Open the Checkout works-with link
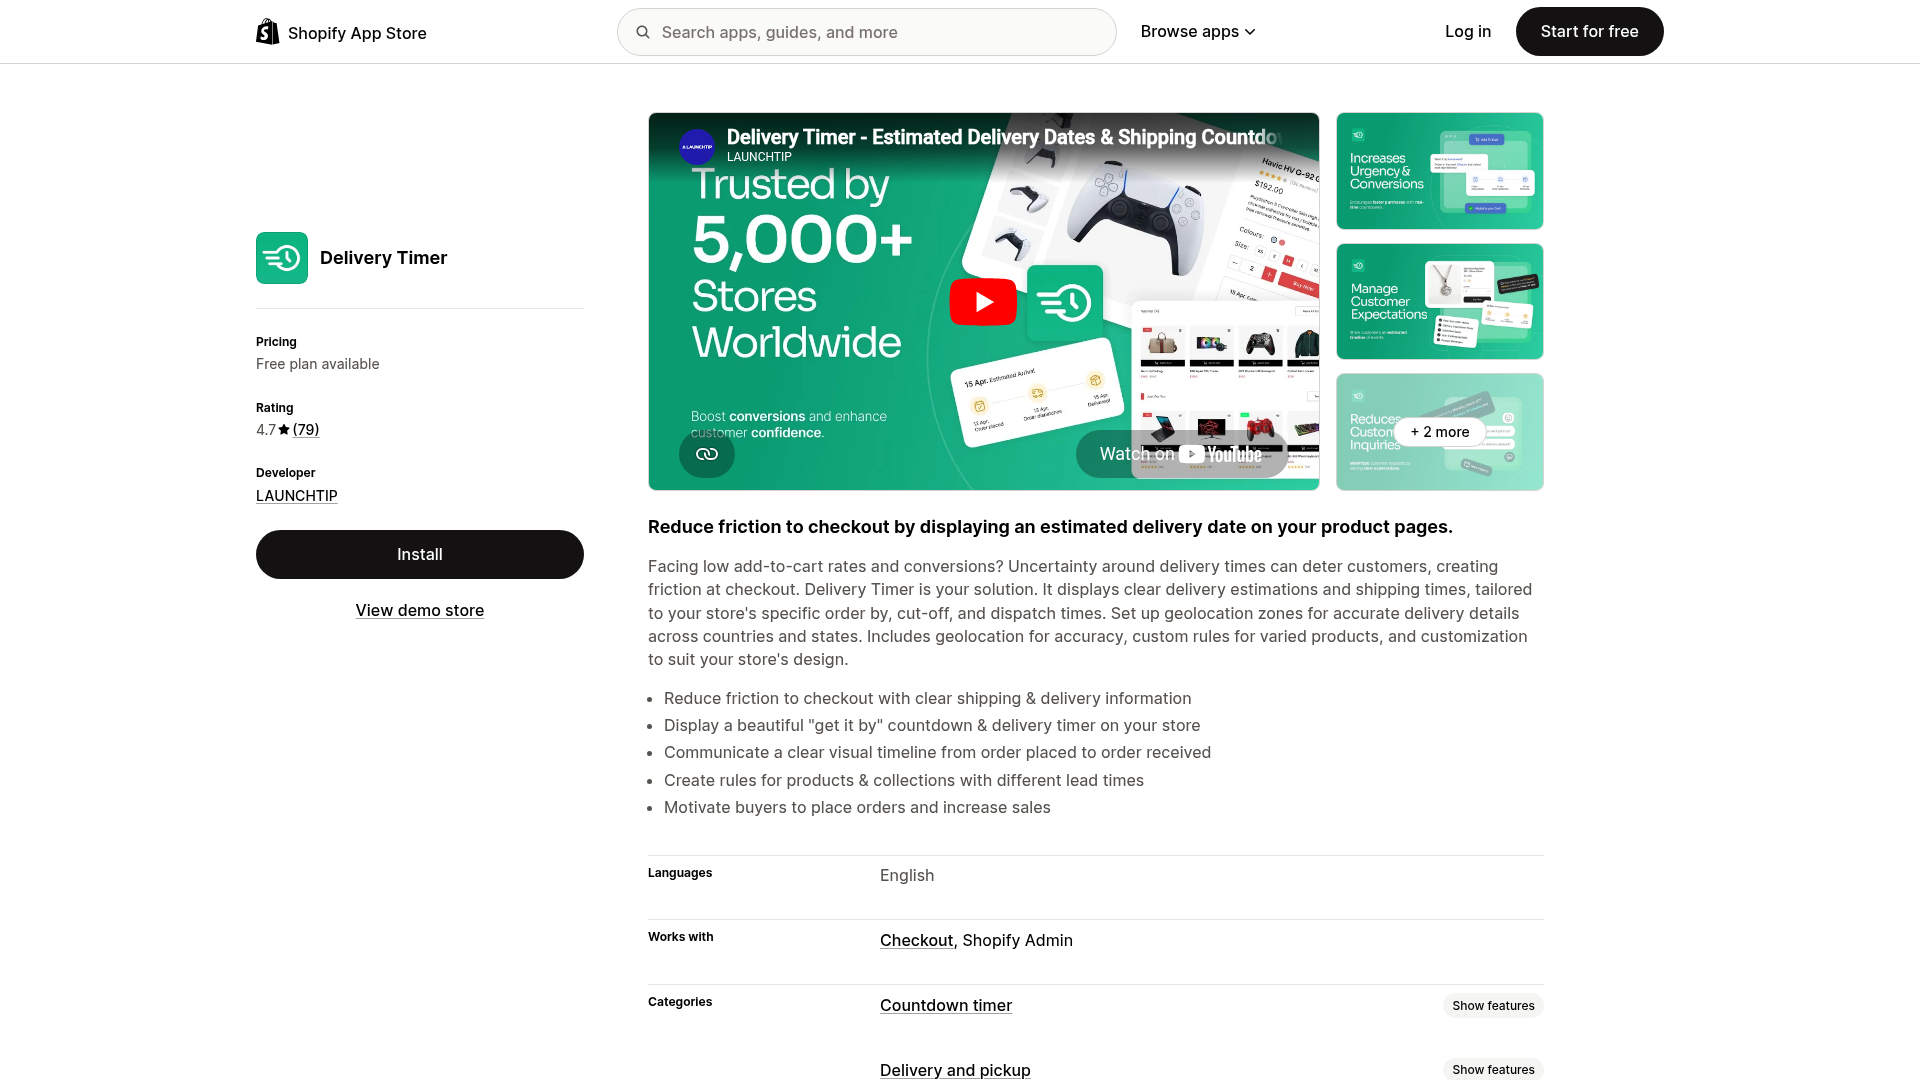 pos(916,940)
